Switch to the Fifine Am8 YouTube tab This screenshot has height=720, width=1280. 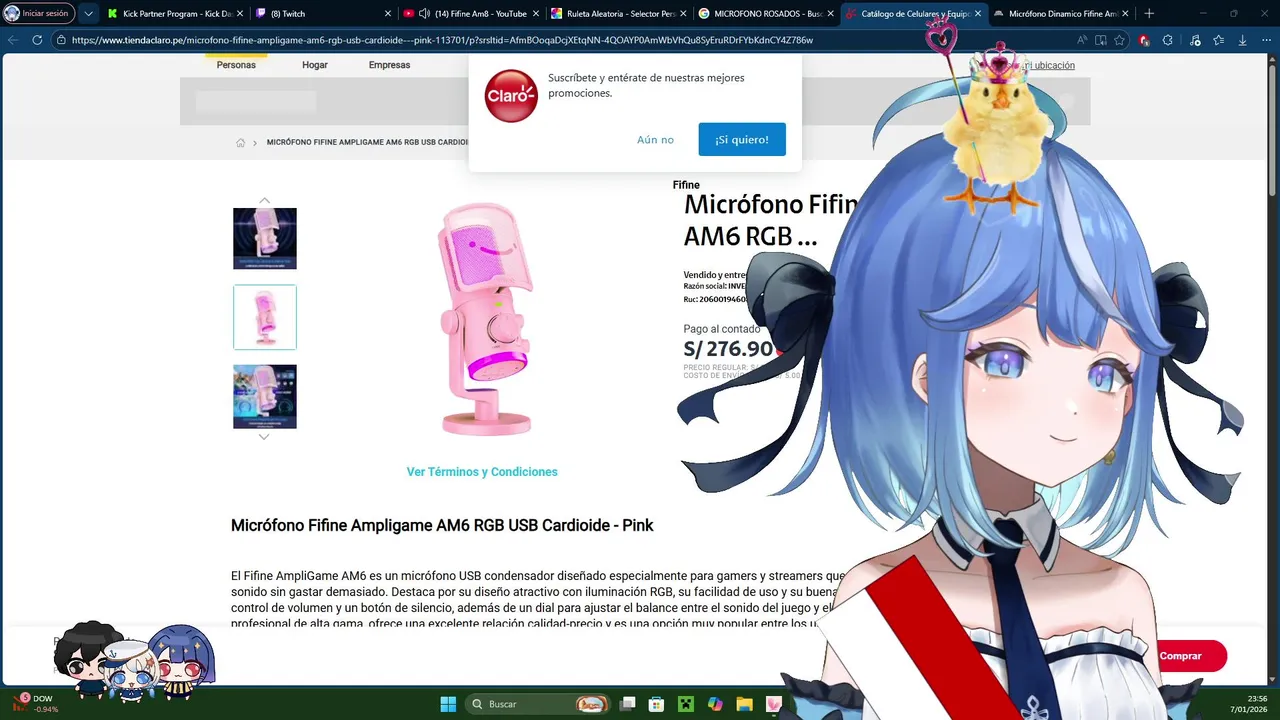coord(470,14)
